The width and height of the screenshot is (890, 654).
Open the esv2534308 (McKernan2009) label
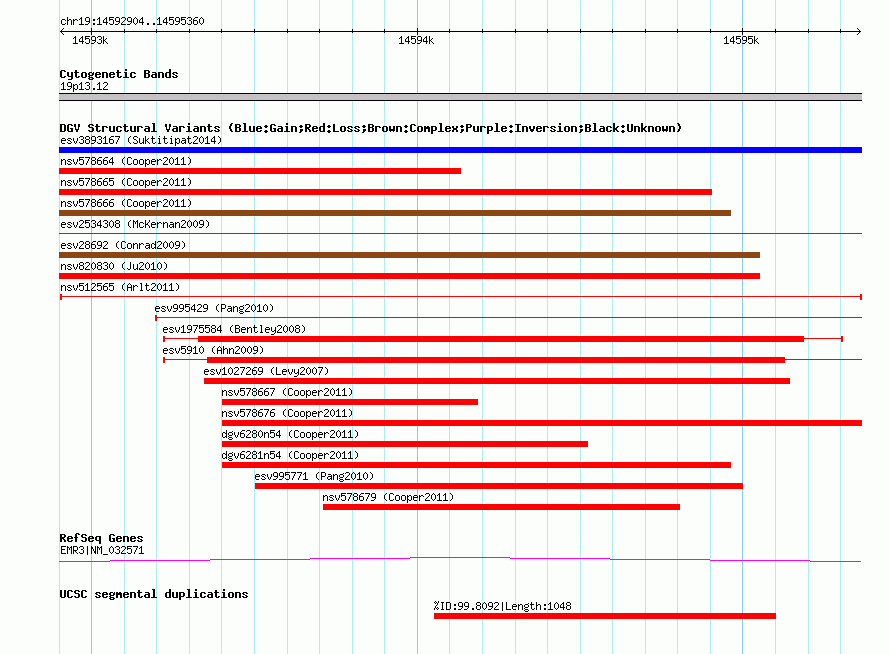coord(135,224)
